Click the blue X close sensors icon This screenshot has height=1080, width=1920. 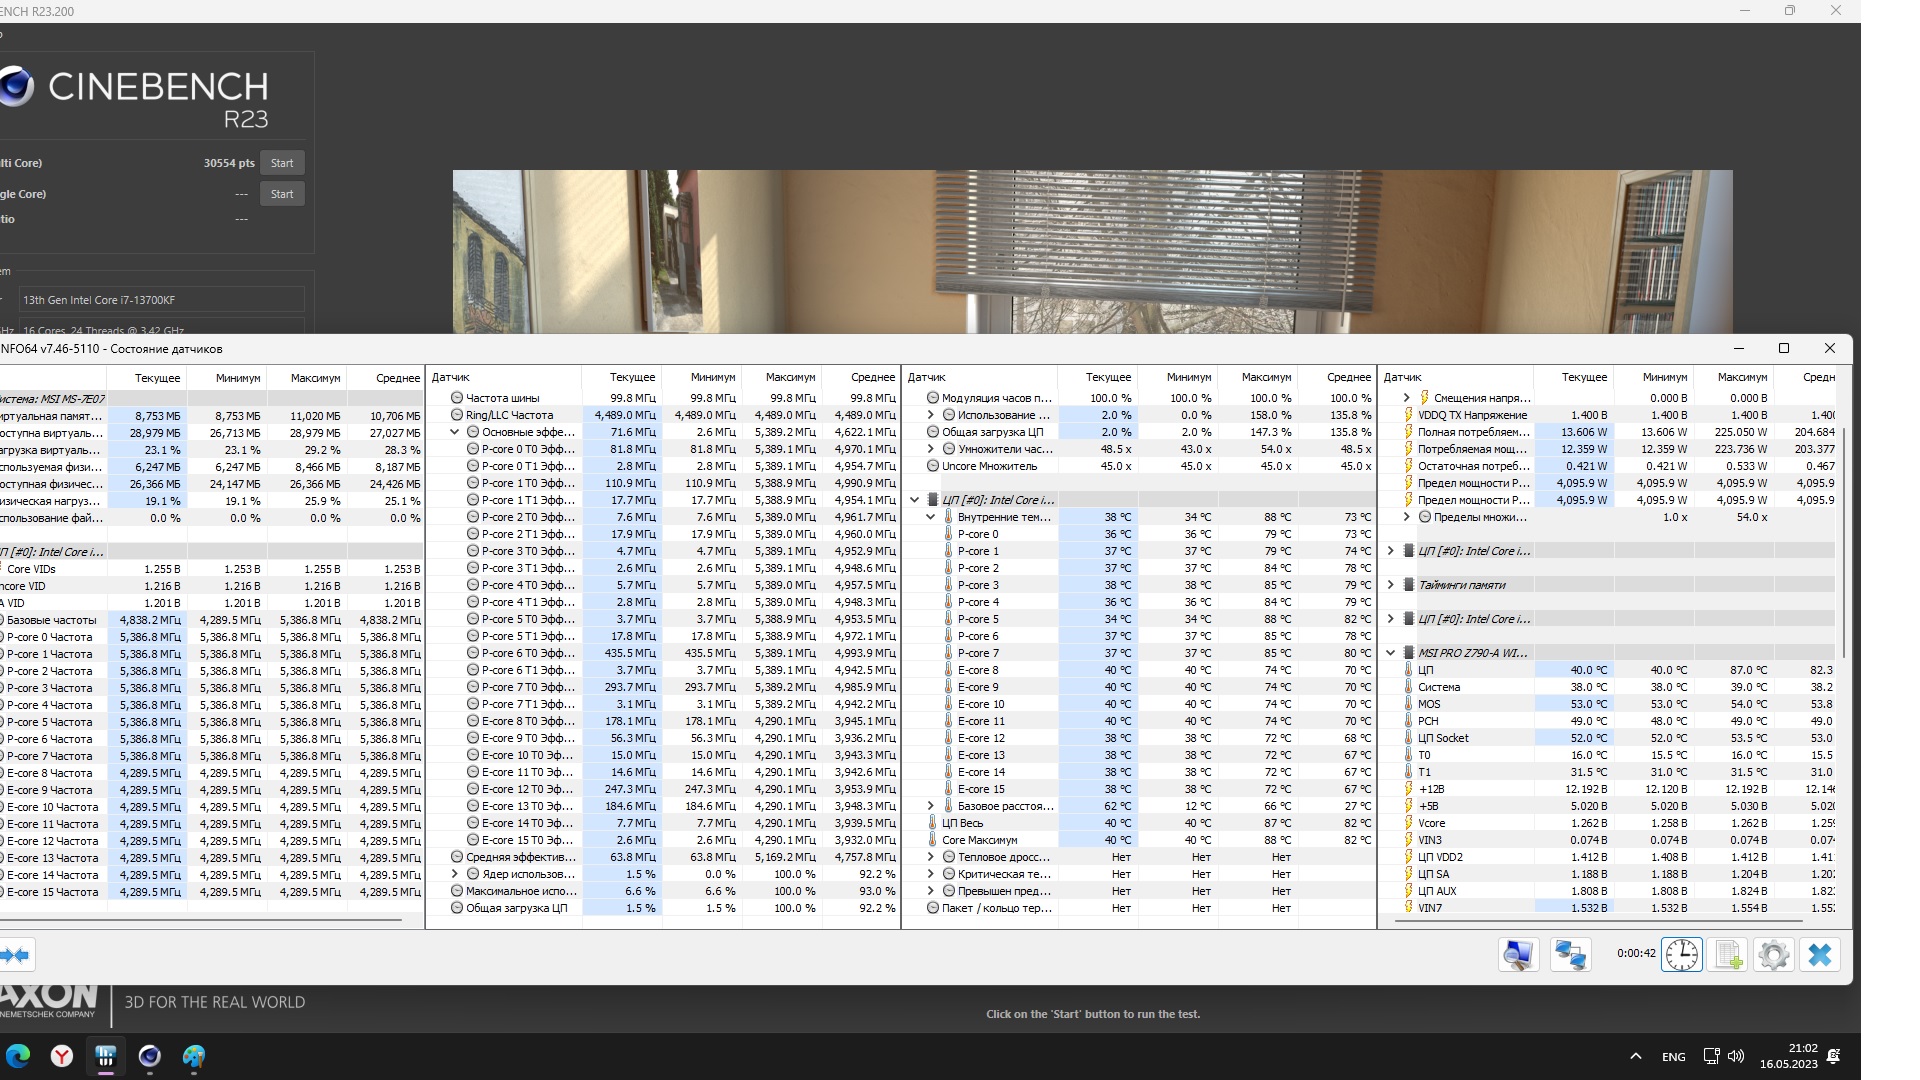[x=1819, y=955]
